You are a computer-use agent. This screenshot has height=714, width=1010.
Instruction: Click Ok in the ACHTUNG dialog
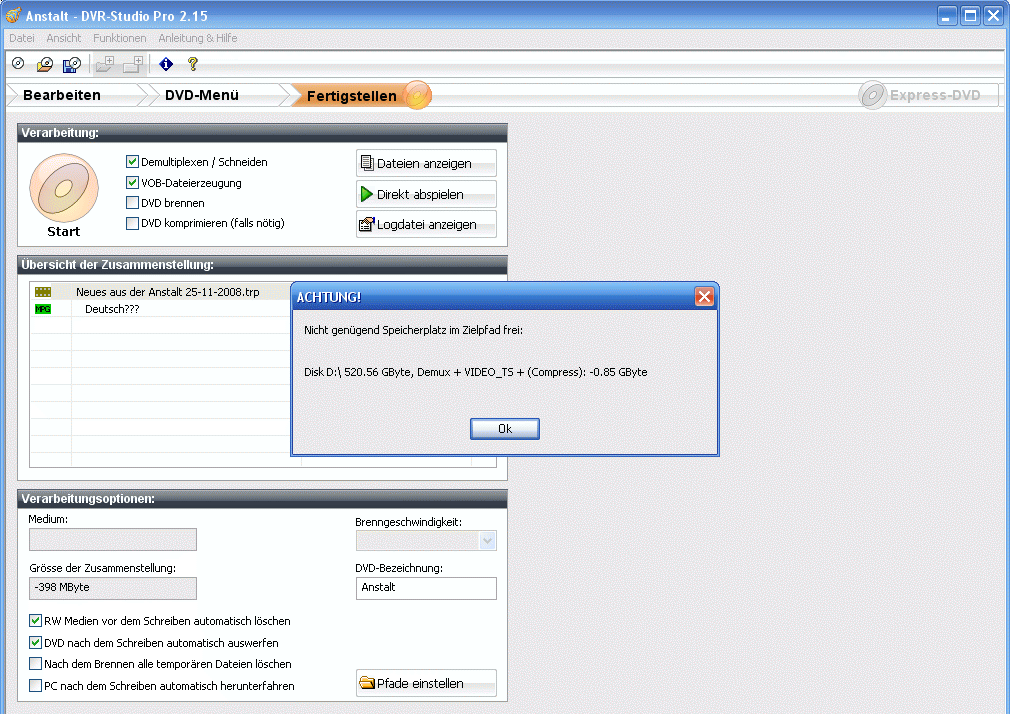point(505,428)
